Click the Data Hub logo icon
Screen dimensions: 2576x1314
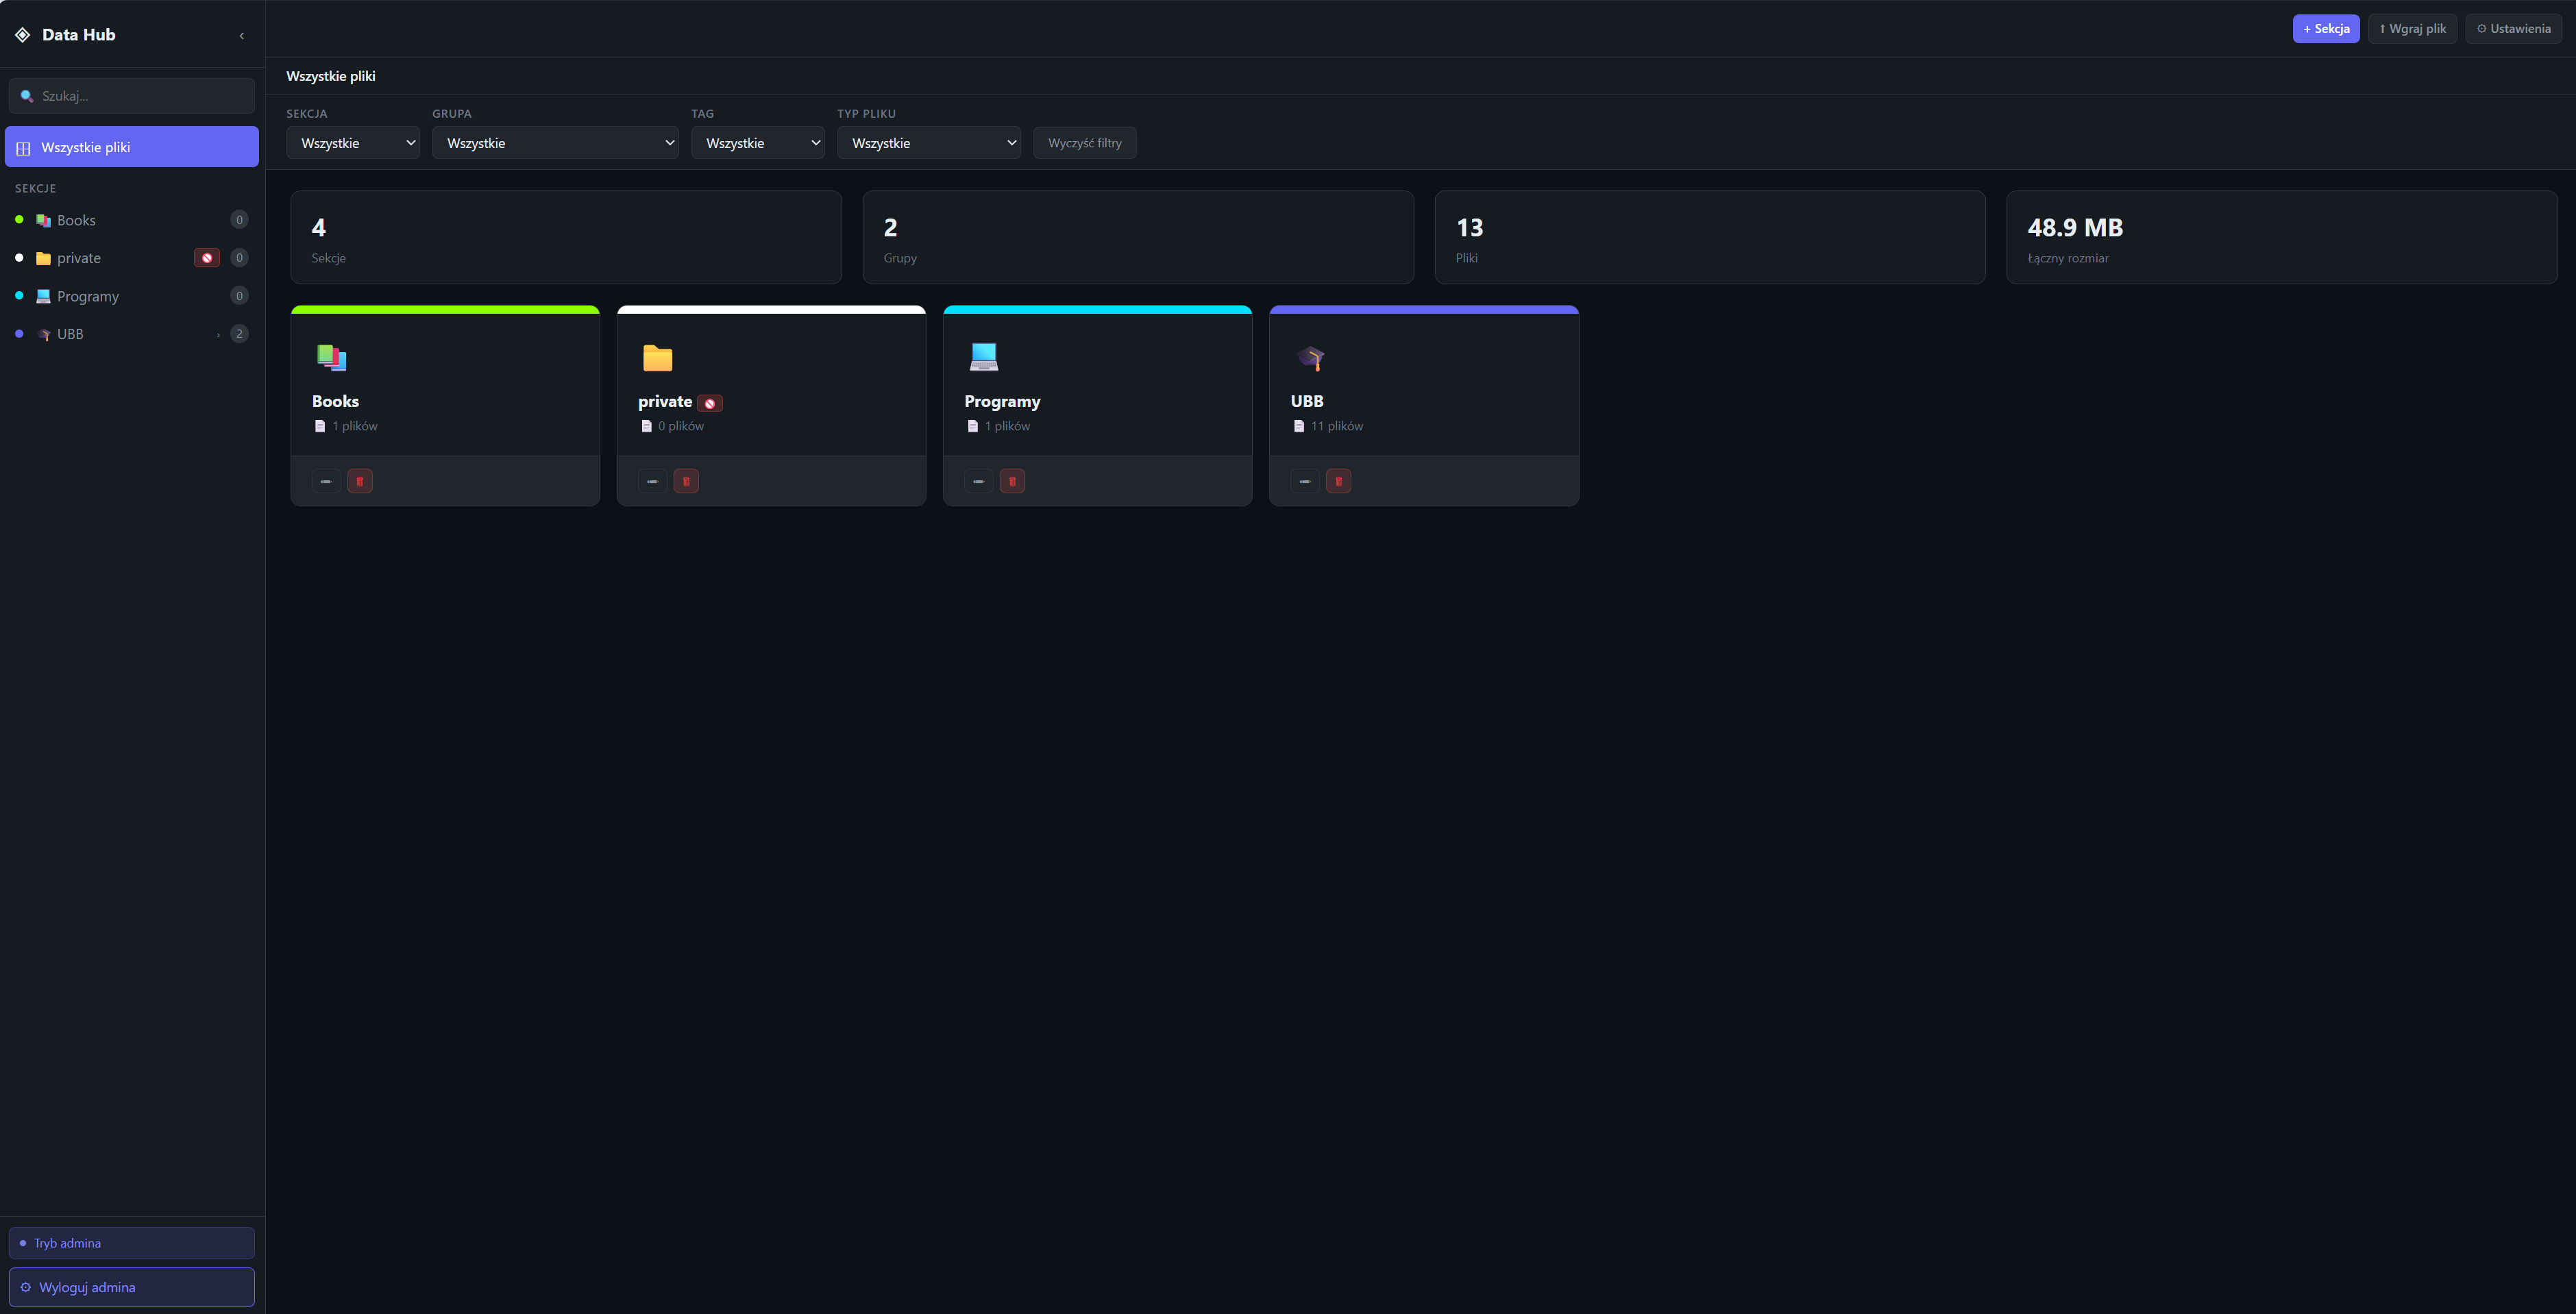tap(22, 35)
